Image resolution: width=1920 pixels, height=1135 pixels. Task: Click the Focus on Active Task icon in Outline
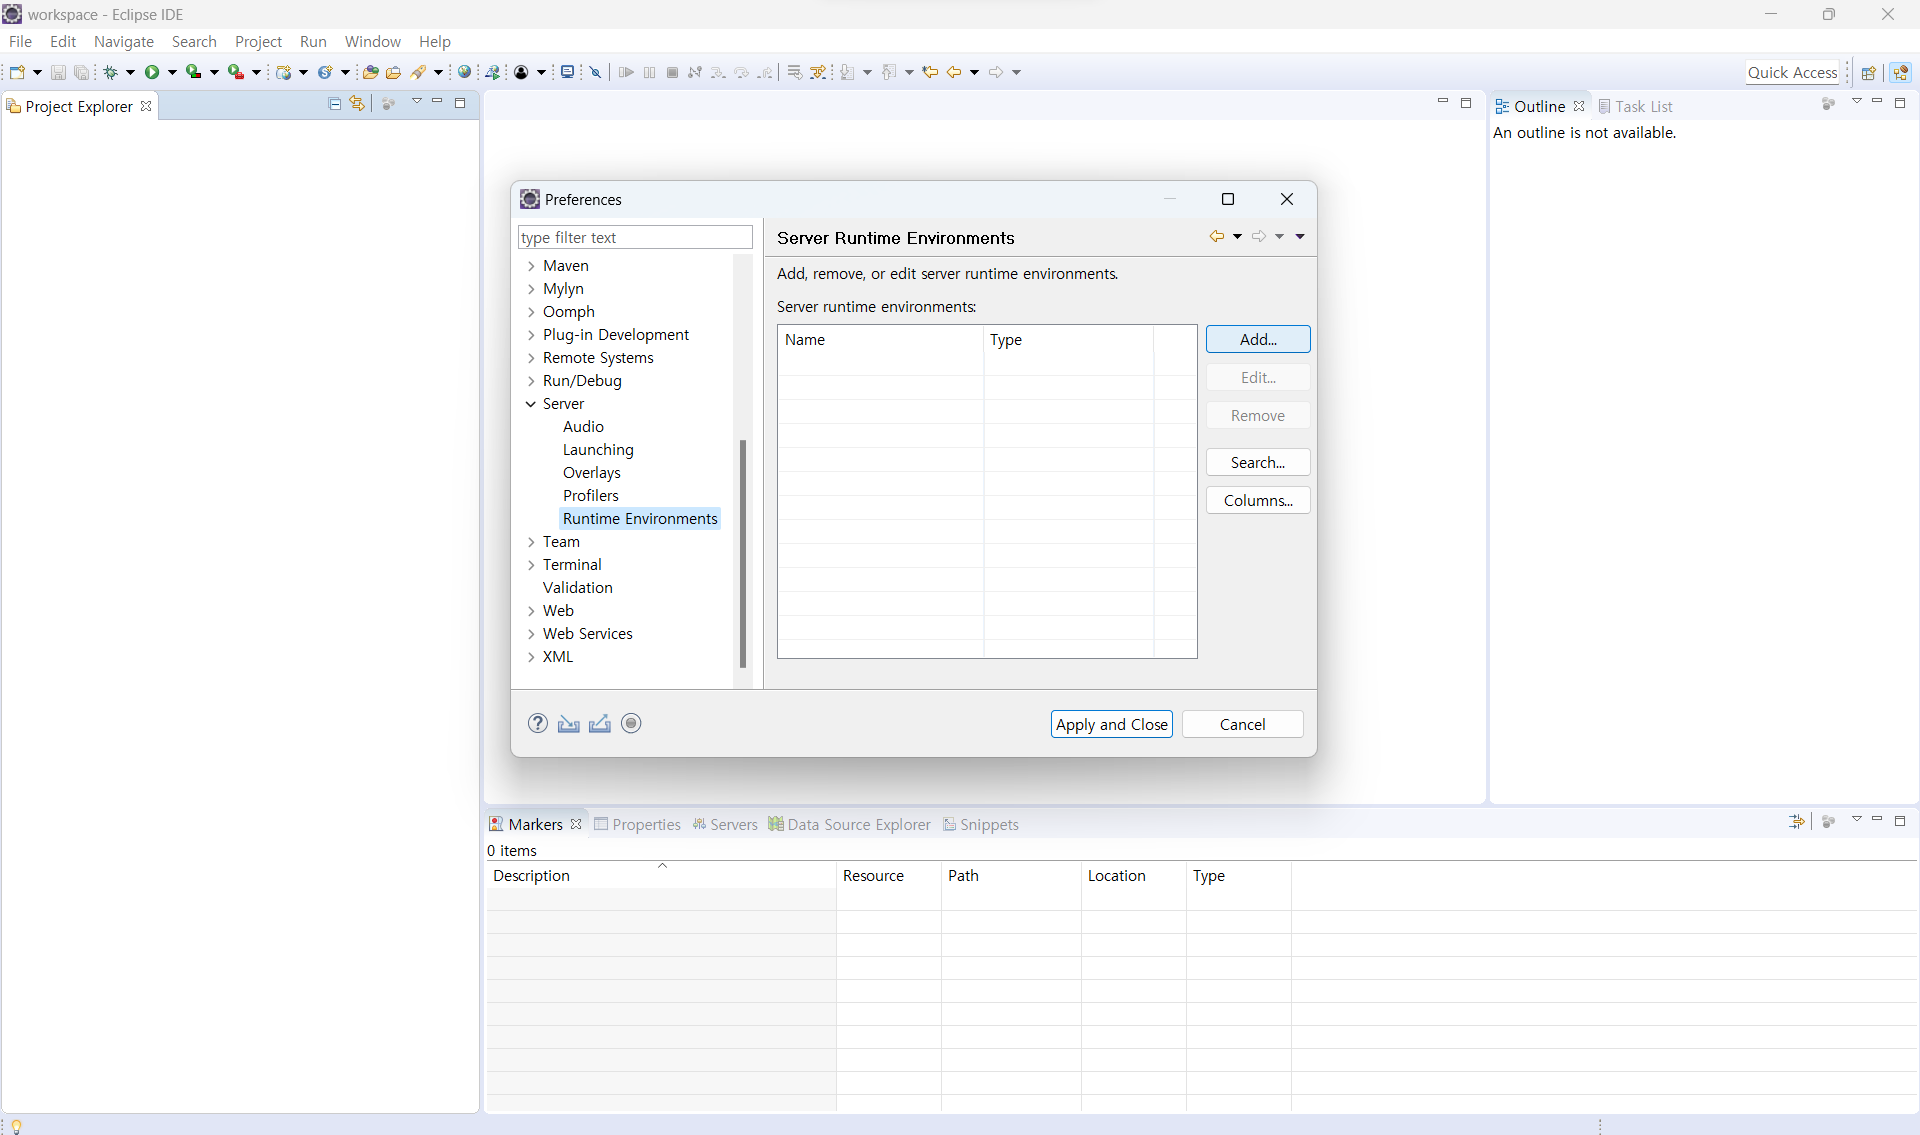point(1828,104)
